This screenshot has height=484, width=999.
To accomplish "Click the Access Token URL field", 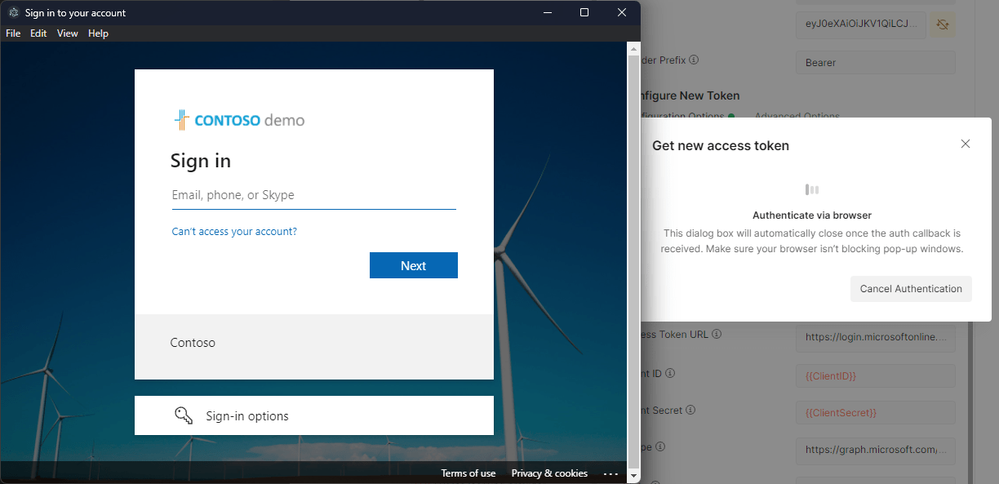I will click(x=875, y=338).
